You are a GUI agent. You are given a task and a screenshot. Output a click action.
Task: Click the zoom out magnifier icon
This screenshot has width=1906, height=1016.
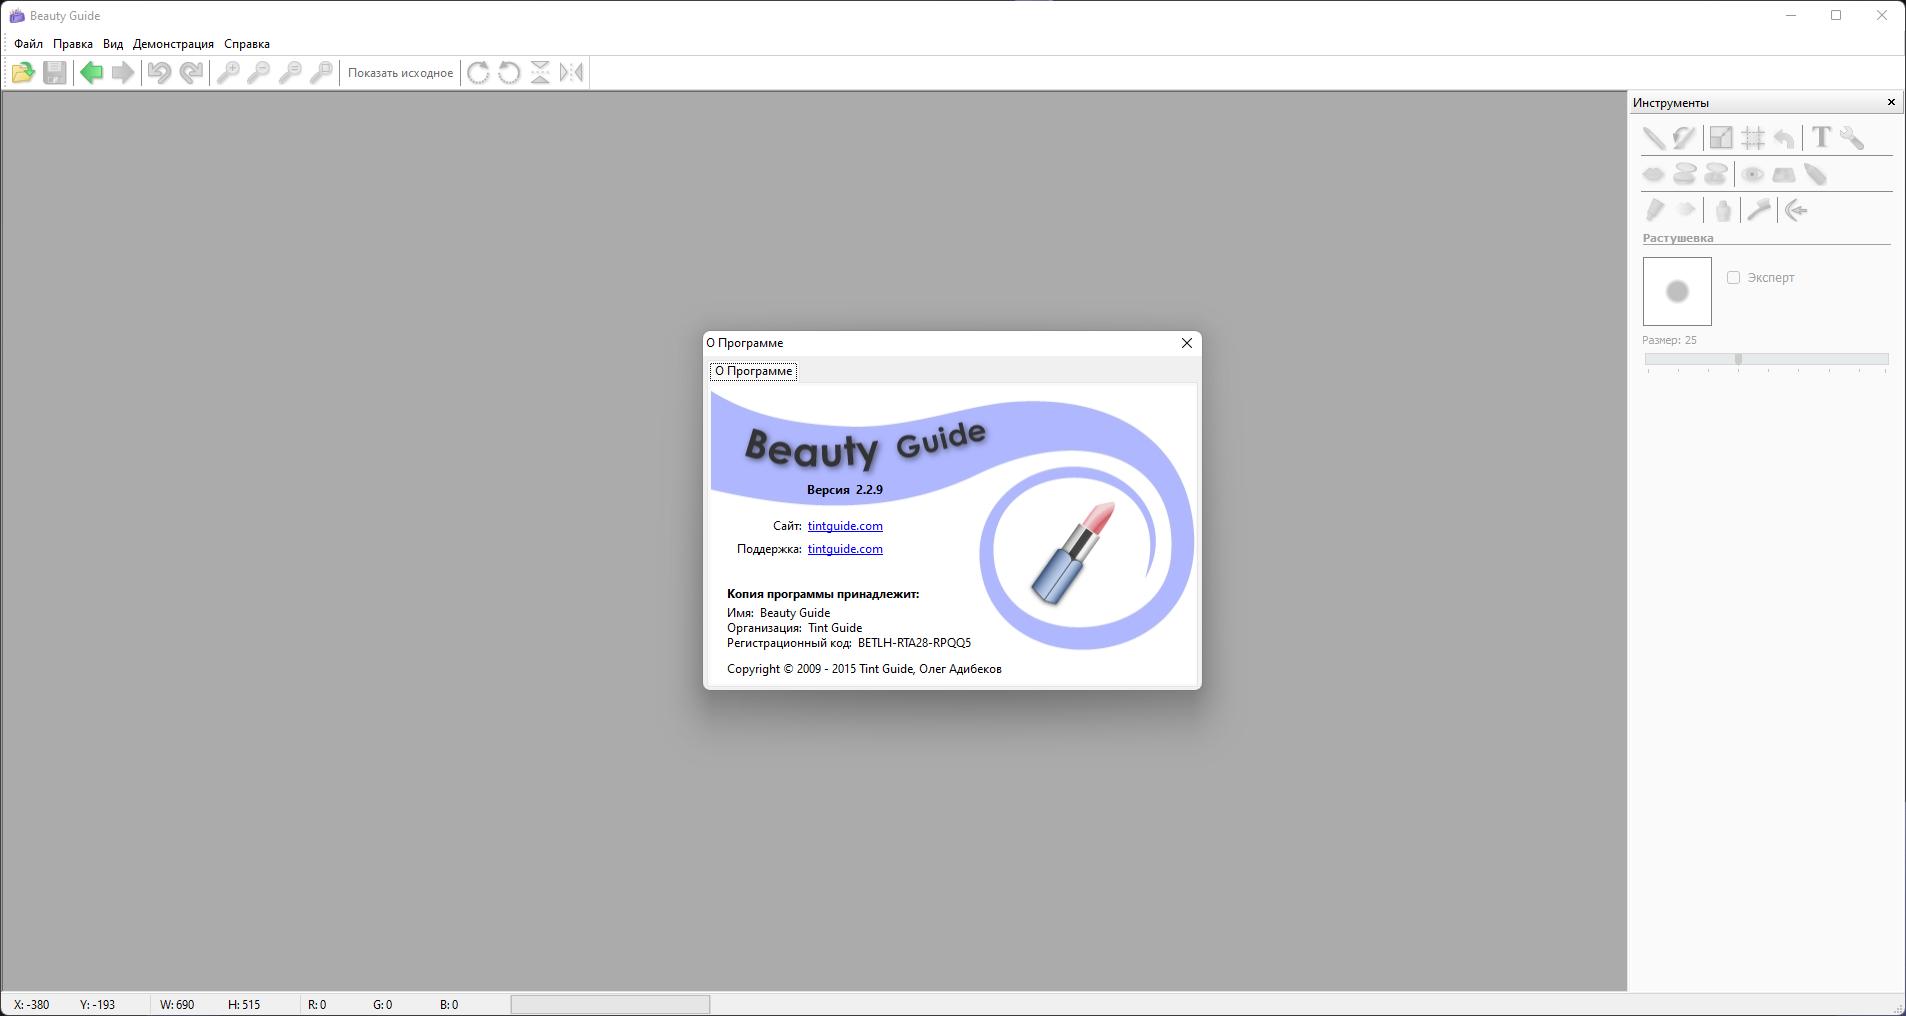tap(259, 72)
